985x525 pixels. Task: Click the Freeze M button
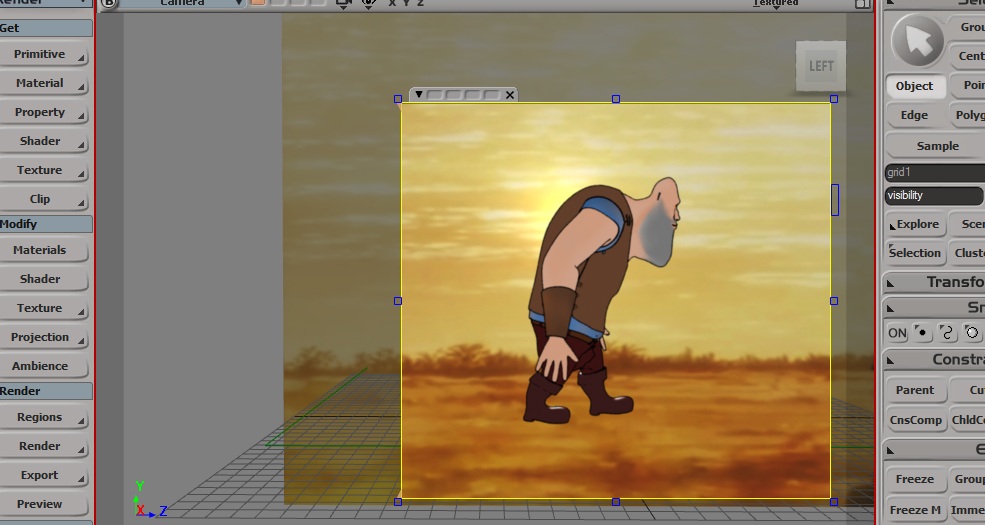pos(915,510)
